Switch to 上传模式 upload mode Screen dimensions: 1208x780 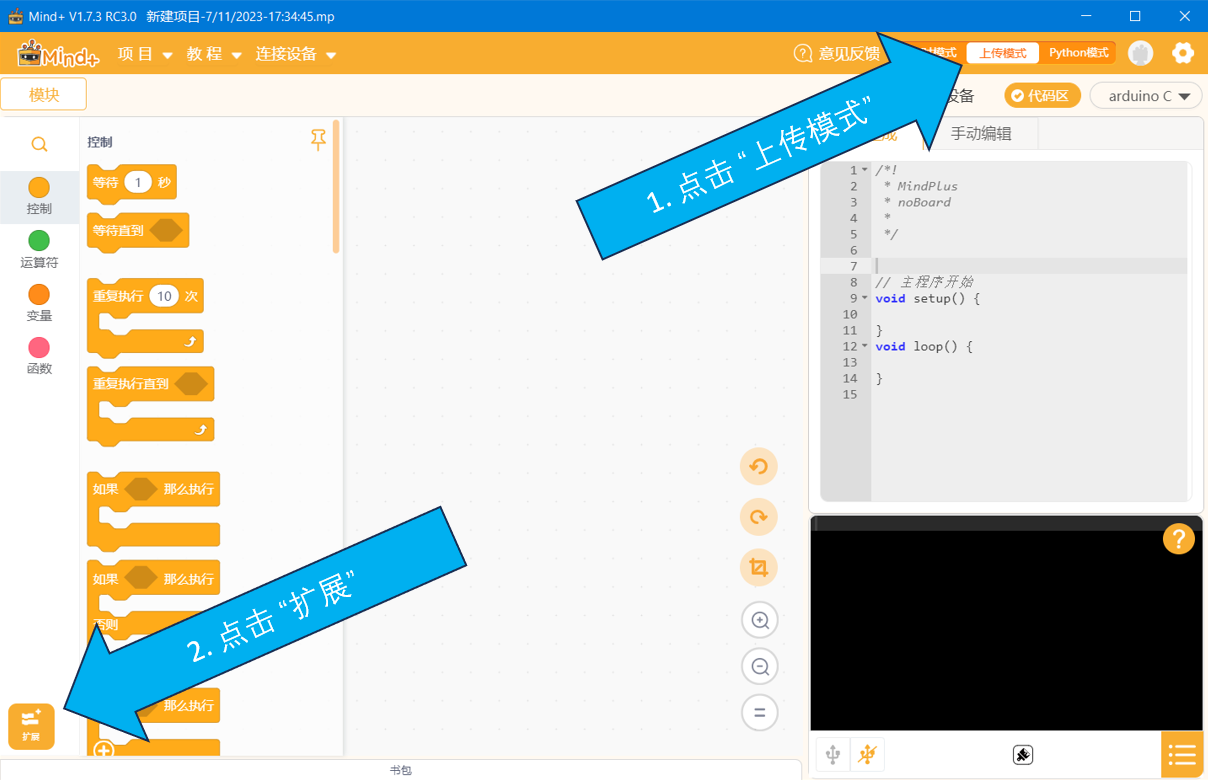(x=1003, y=53)
